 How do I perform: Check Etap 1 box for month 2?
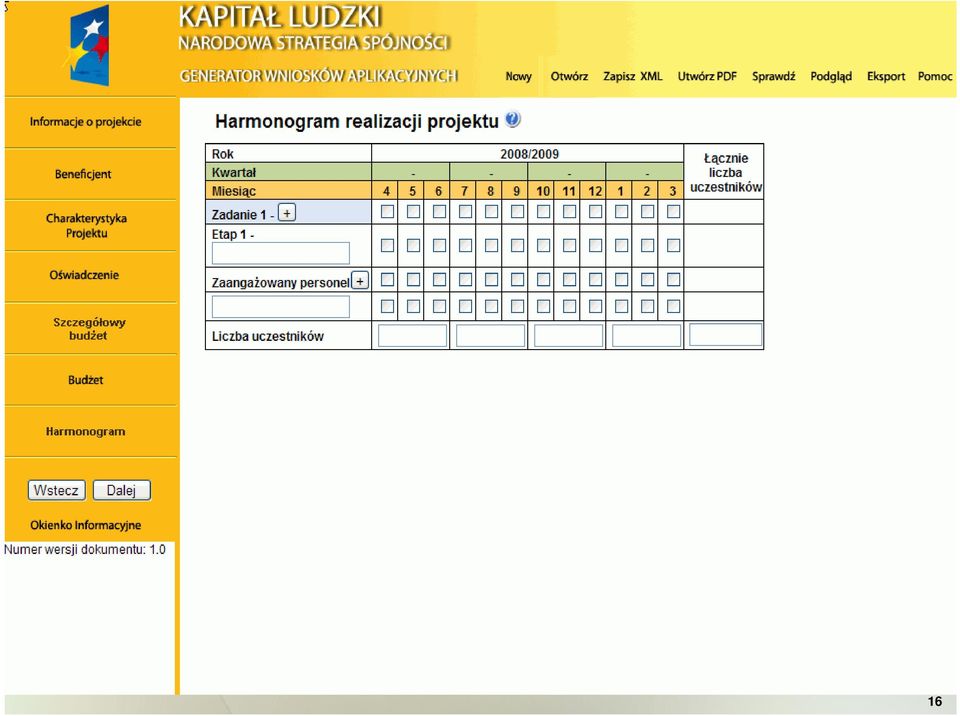click(x=647, y=246)
